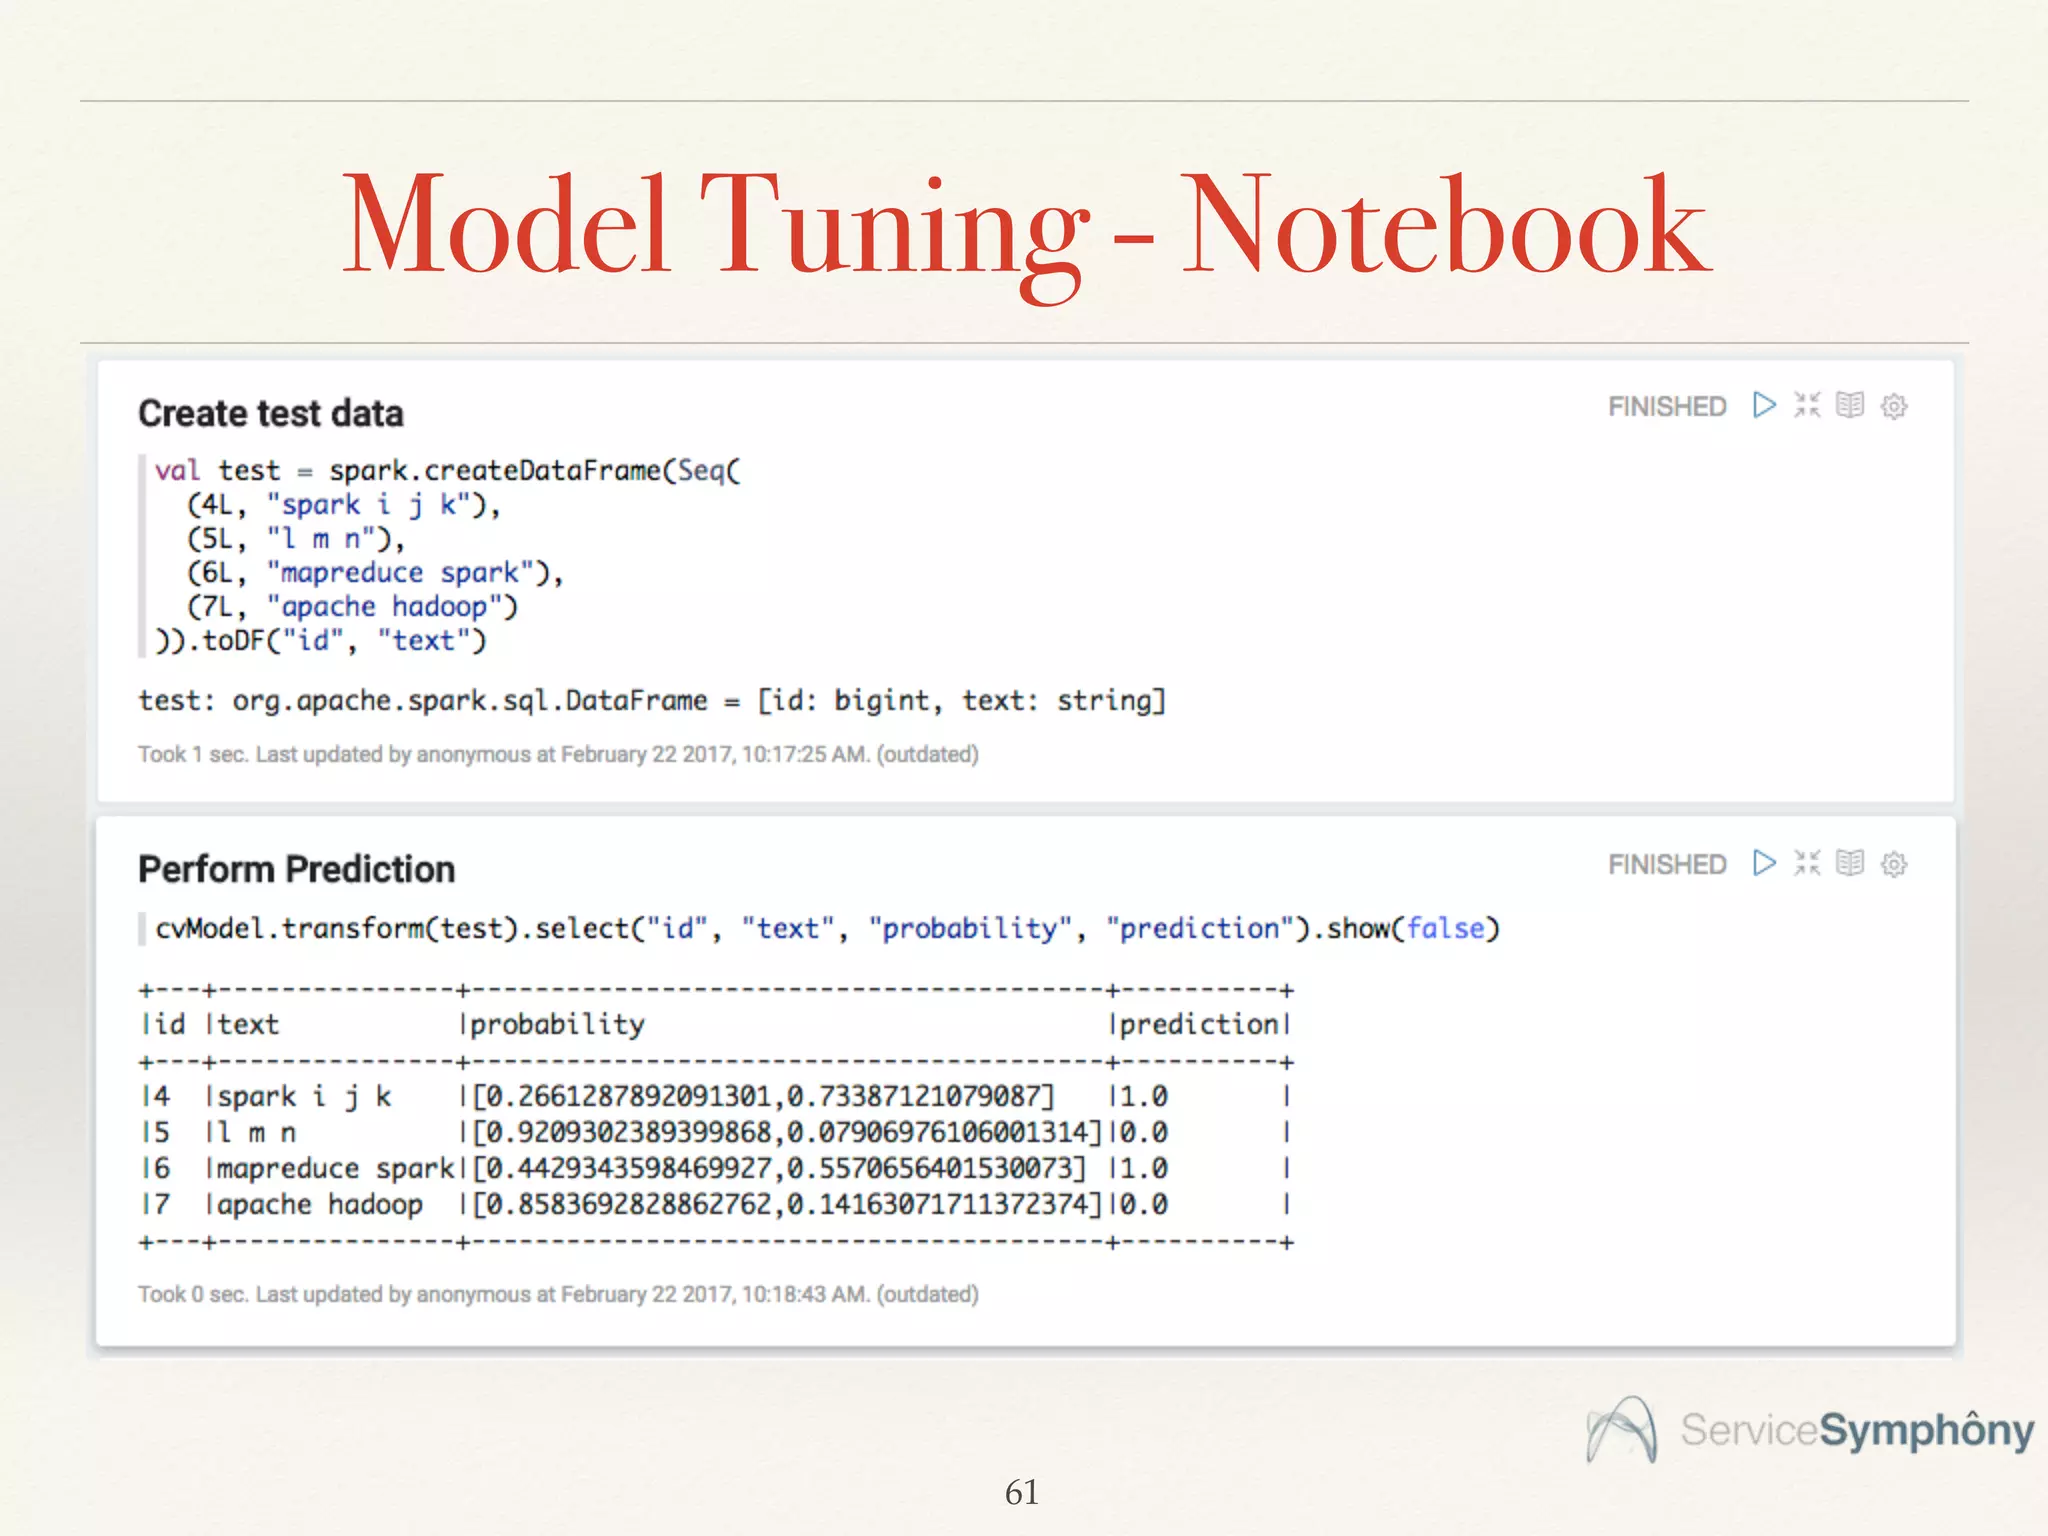Open settings gear for Create test data paragraph
2048x1536 pixels.
pos(1894,406)
